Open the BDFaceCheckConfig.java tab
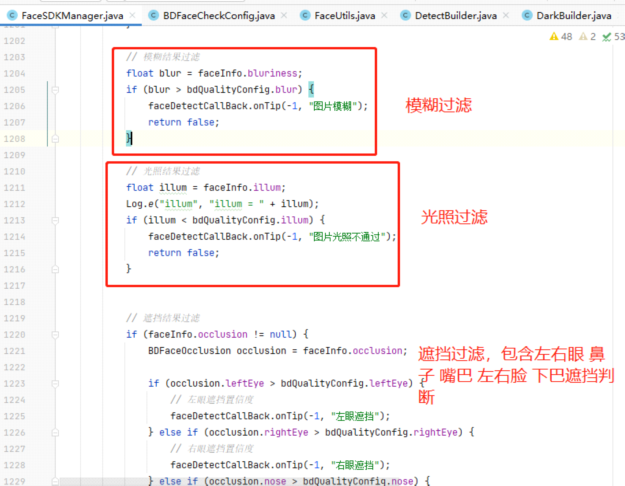The height and width of the screenshot is (486, 625). coord(219,16)
